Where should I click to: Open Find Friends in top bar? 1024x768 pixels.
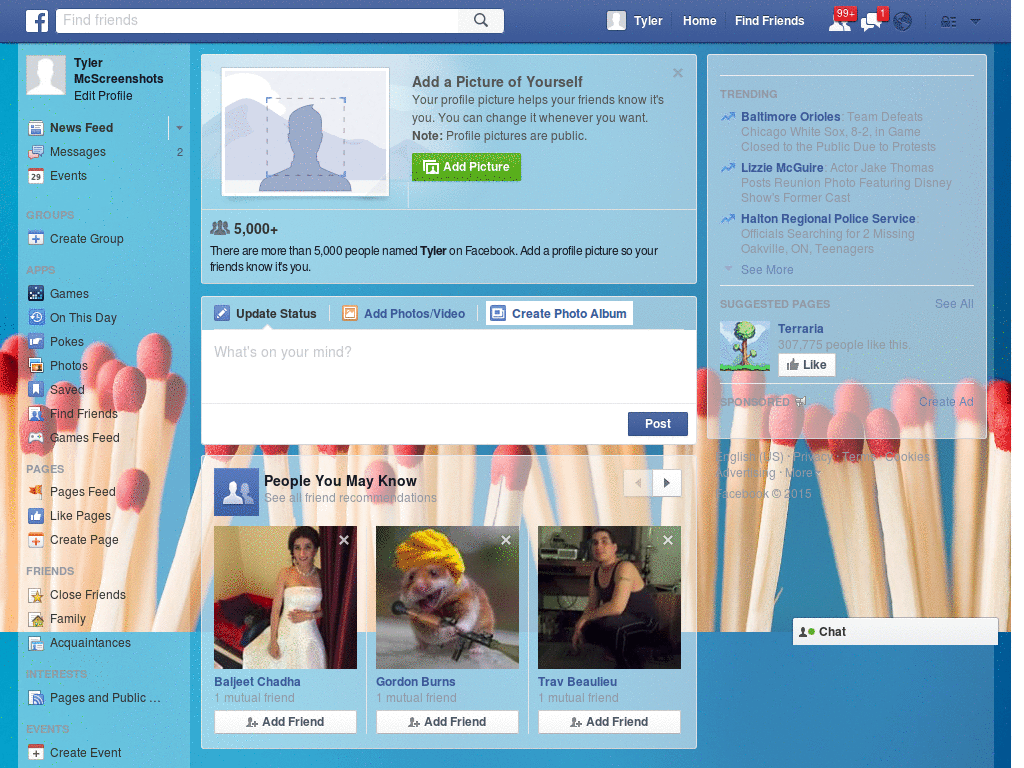click(769, 21)
